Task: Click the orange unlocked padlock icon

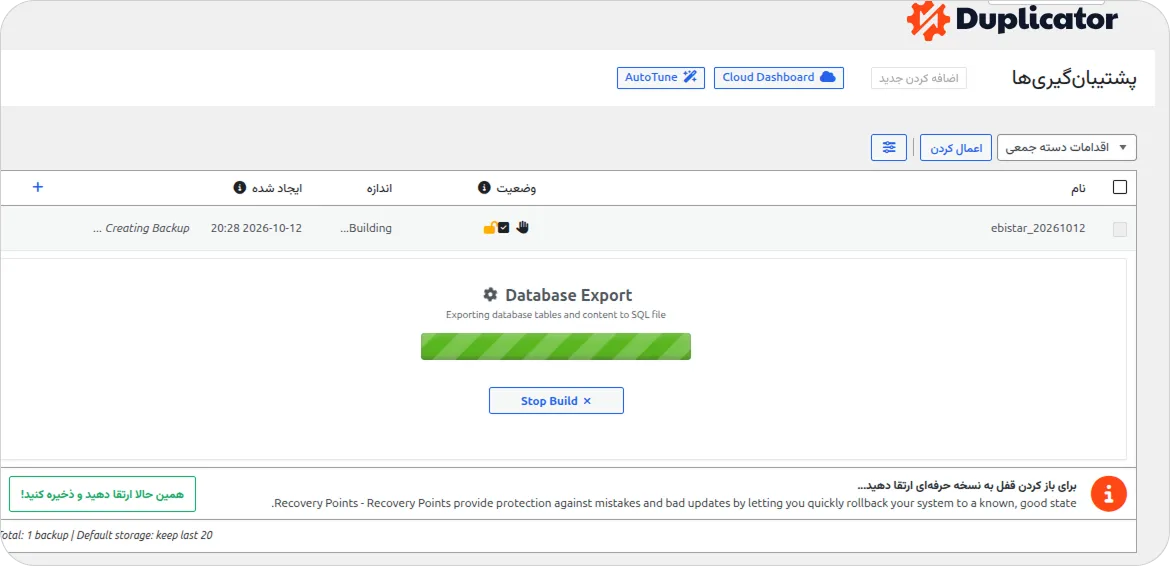Action: [x=489, y=227]
